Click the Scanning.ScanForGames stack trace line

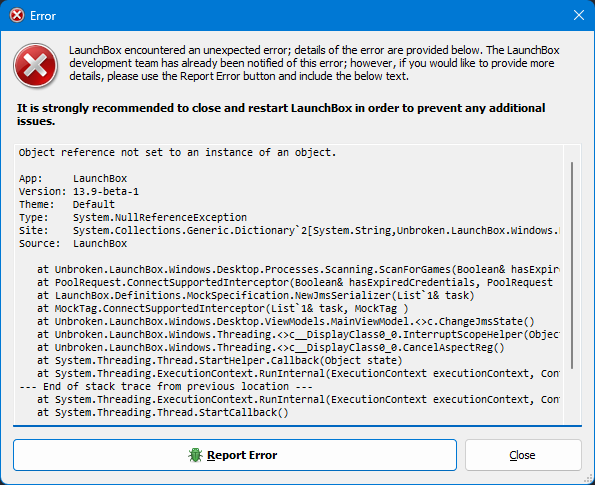[x=298, y=269]
